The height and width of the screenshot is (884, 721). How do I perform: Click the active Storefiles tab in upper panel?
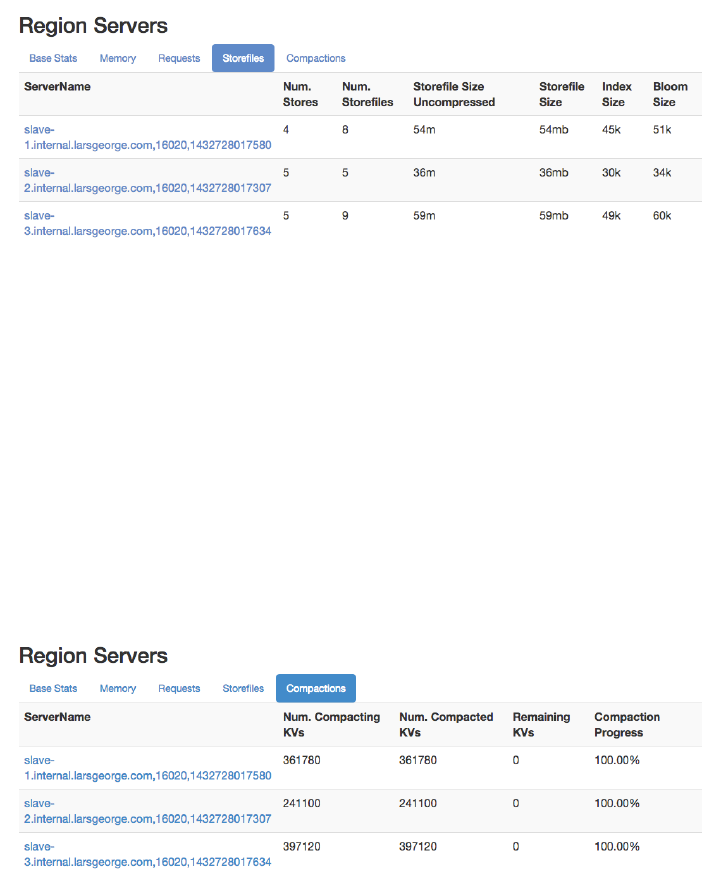pyautogui.click(x=243, y=58)
